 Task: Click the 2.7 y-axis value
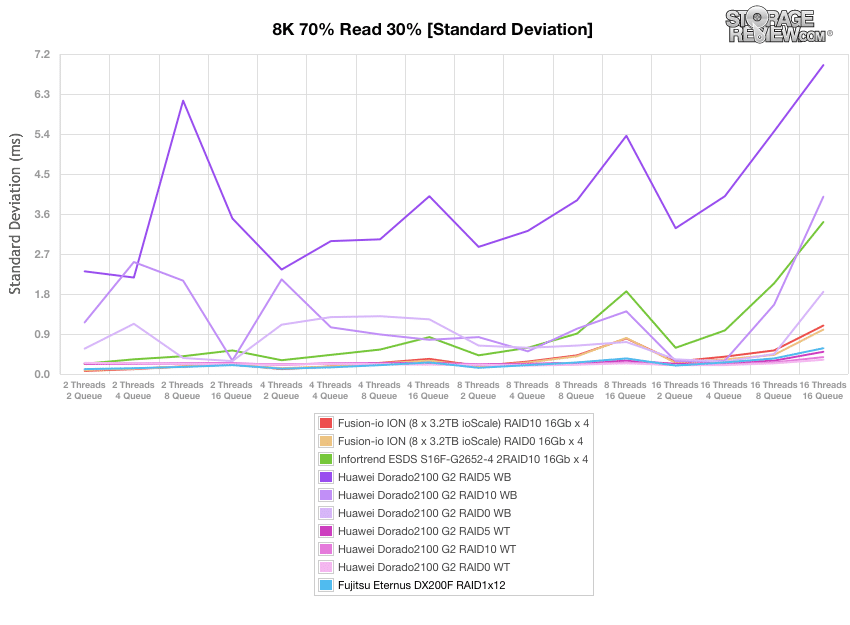(x=42, y=254)
